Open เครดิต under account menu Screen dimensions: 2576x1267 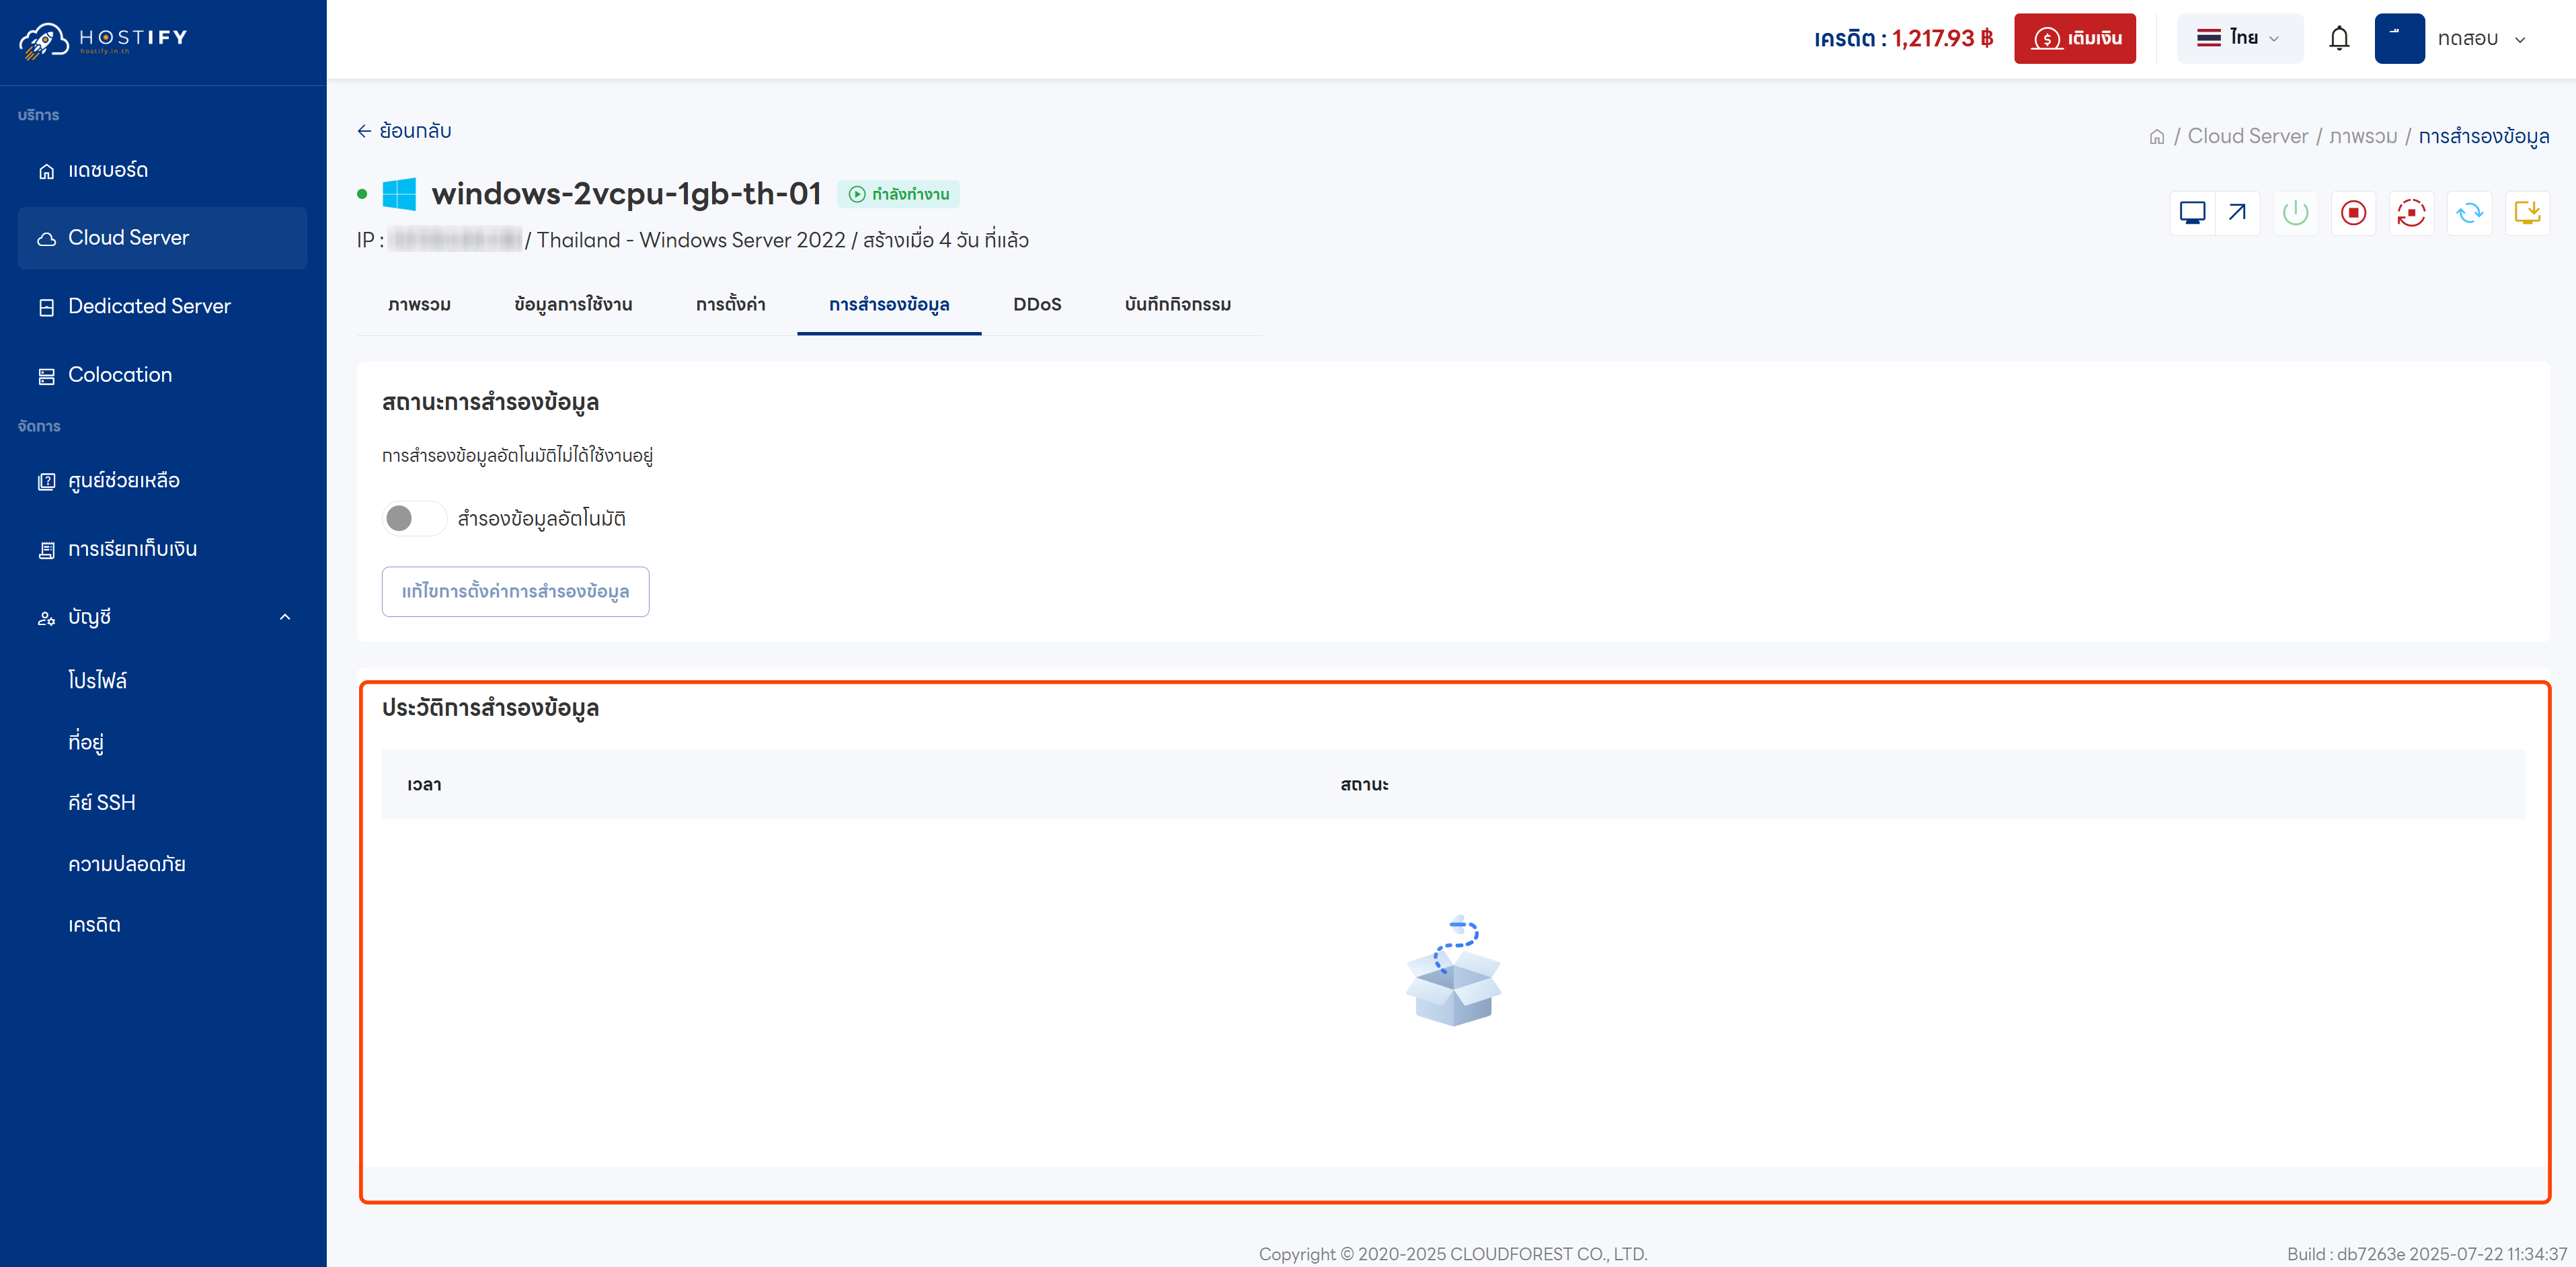point(94,925)
